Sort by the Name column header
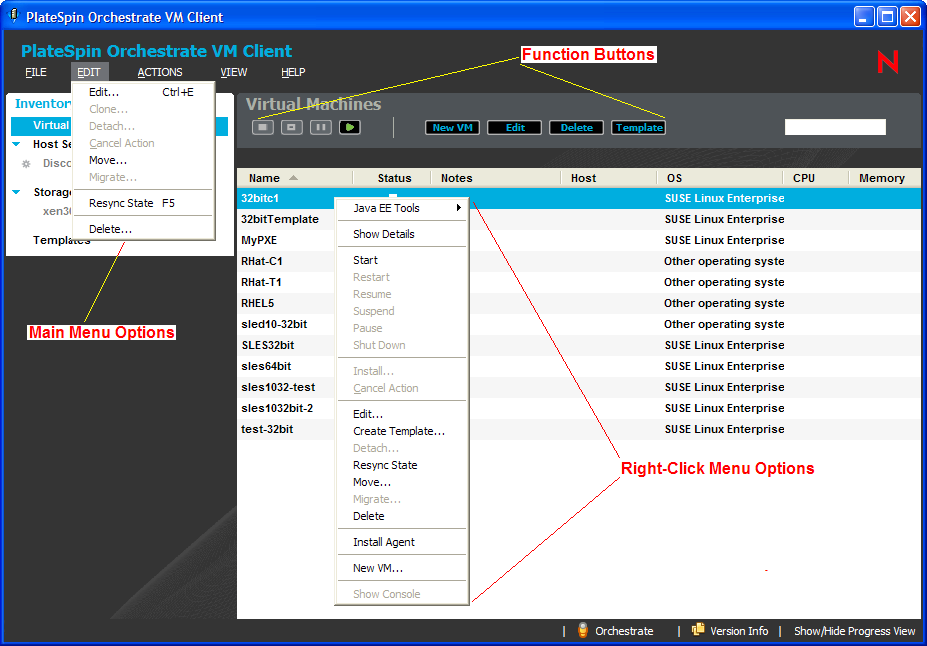The width and height of the screenshot is (927, 646). coord(294,178)
